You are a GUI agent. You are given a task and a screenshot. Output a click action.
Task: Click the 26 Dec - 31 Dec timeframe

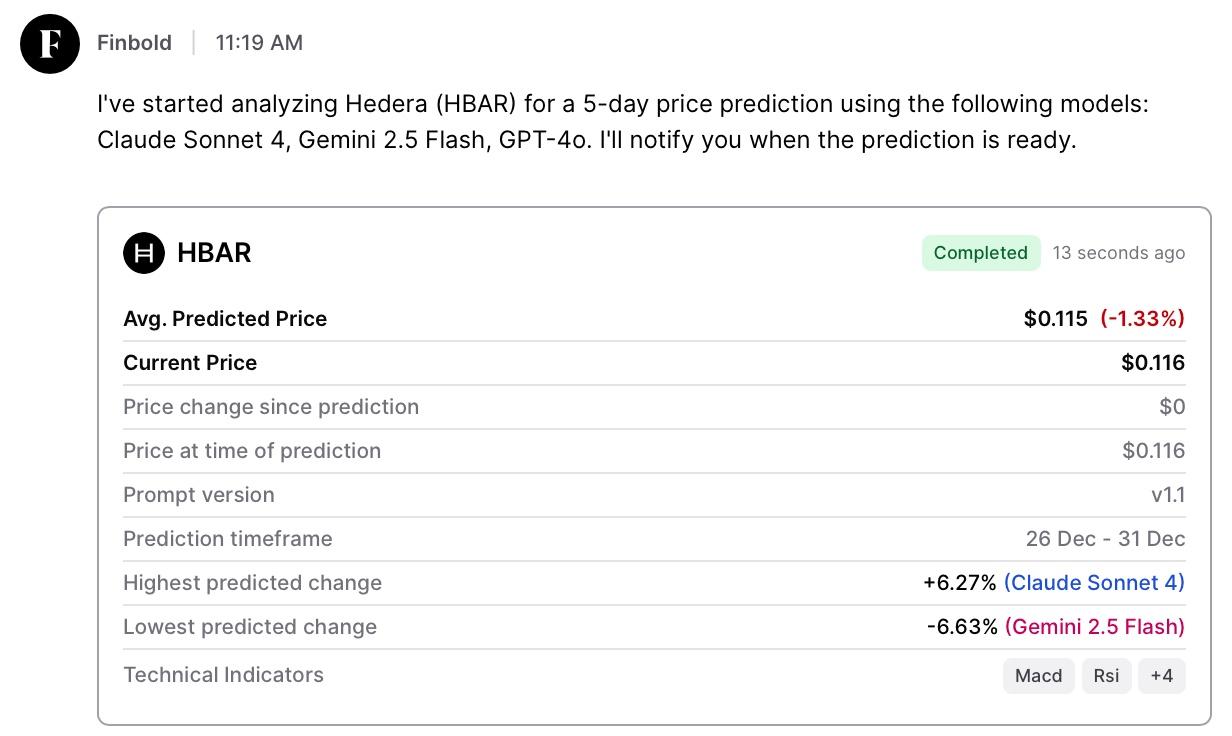click(x=1105, y=539)
